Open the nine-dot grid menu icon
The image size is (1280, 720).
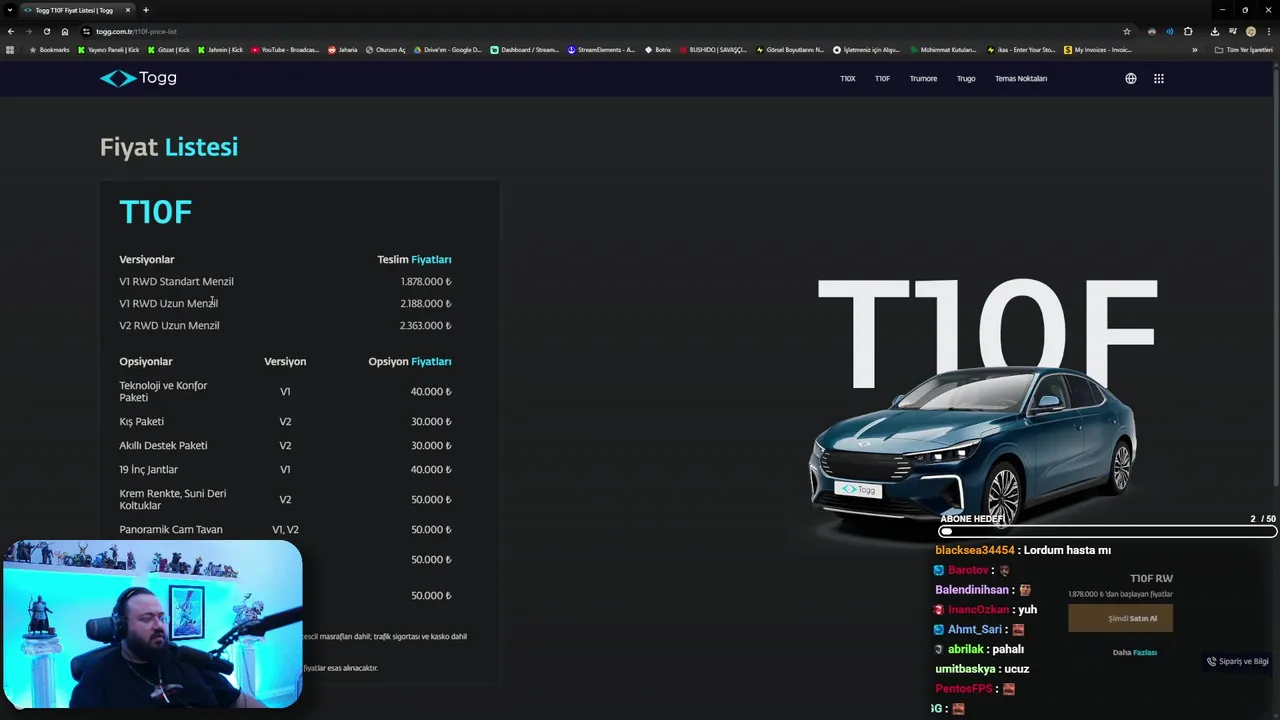pyautogui.click(x=1159, y=78)
